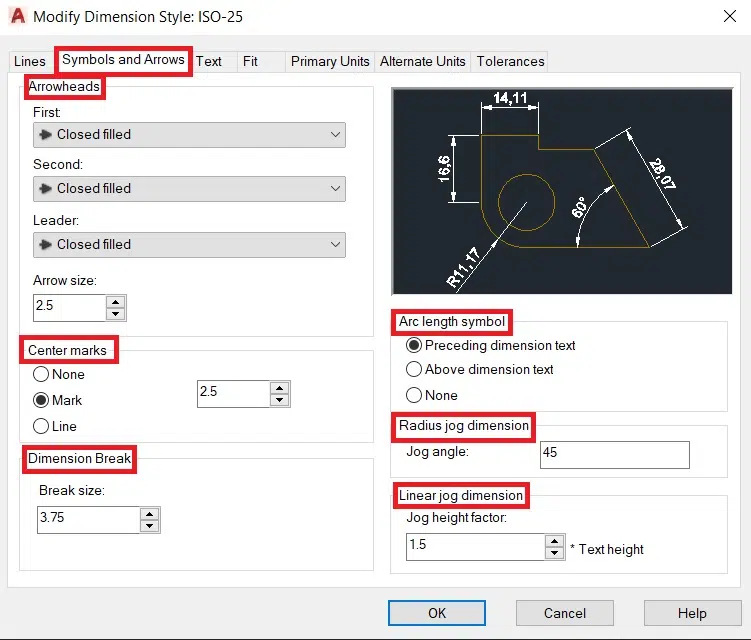Decrease Arrow size with down arrow
The width and height of the screenshot is (751, 640).
point(116,313)
